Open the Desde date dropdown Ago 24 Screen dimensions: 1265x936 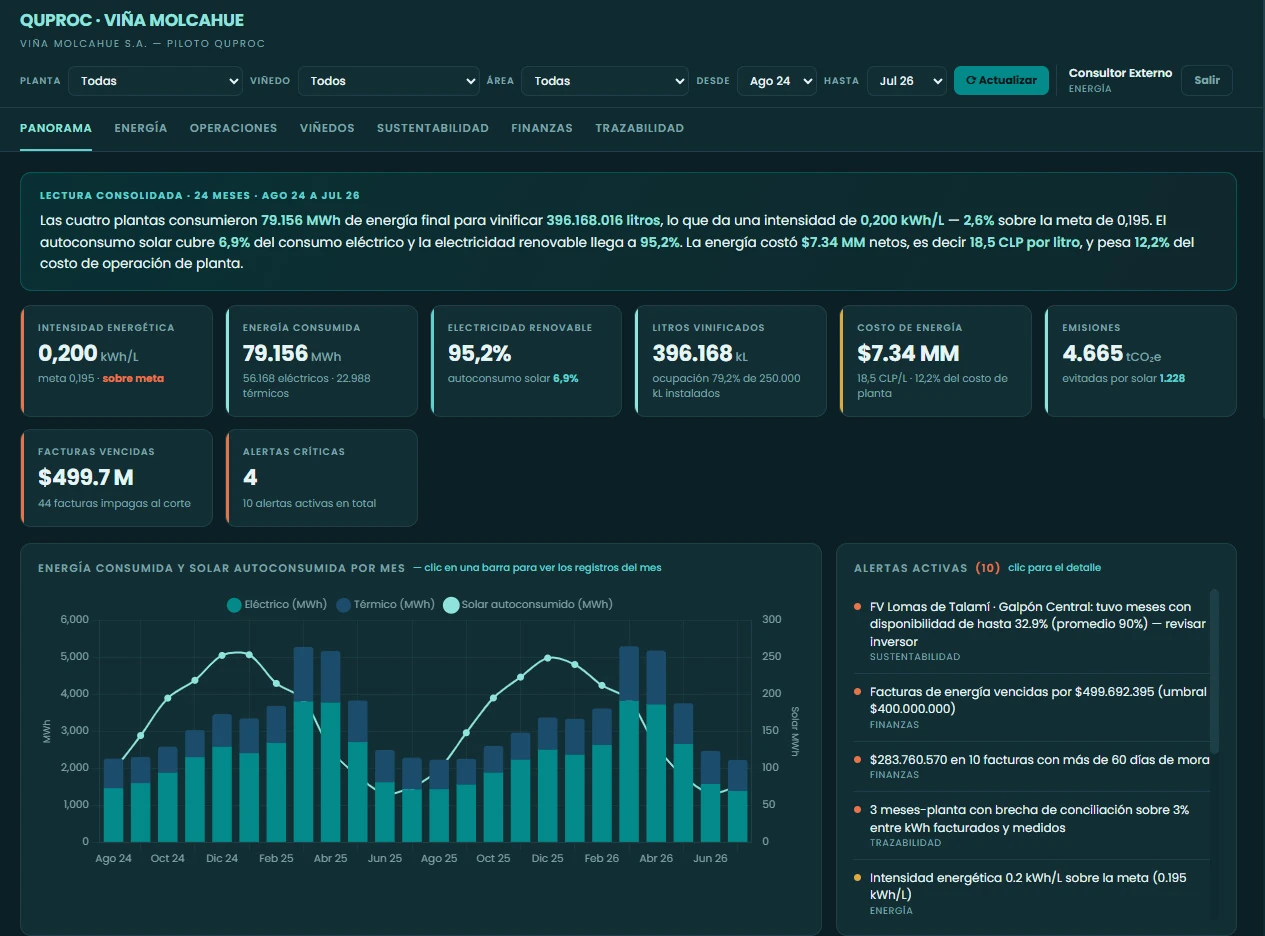777,81
